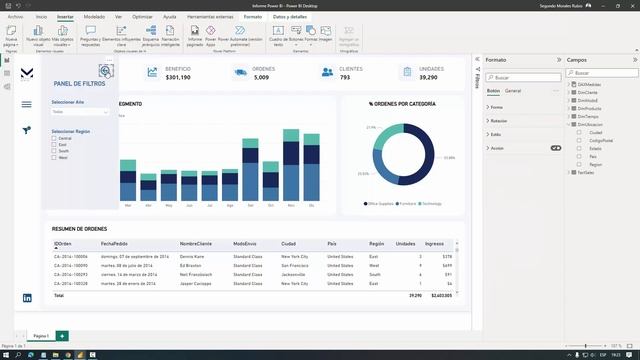The image size is (640, 360).
Task: Open the Datos y detalles tab
Action: [x=290, y=17]
